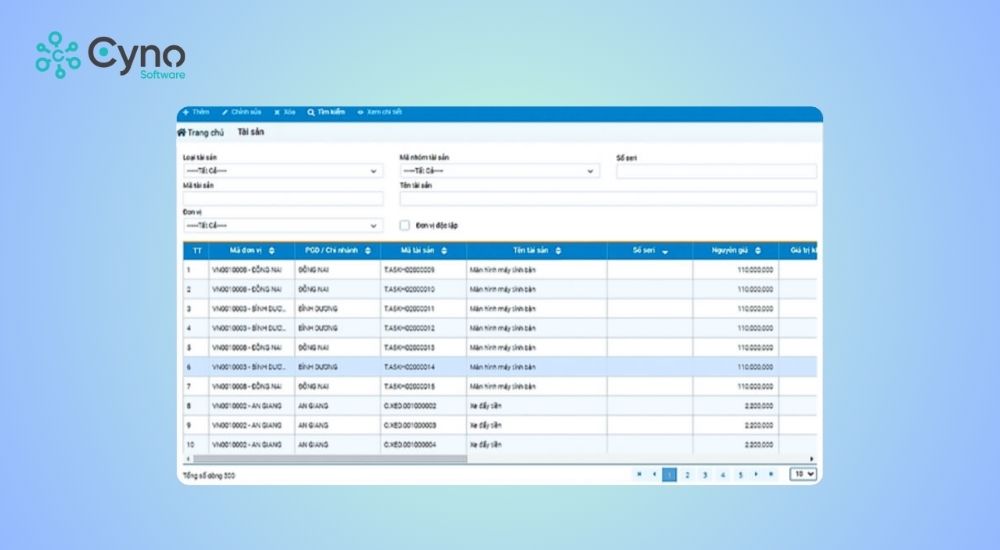The image size is (1000, 550).
Task: Sort by Tên tài sản column header icon
Action: pos(558,251)
